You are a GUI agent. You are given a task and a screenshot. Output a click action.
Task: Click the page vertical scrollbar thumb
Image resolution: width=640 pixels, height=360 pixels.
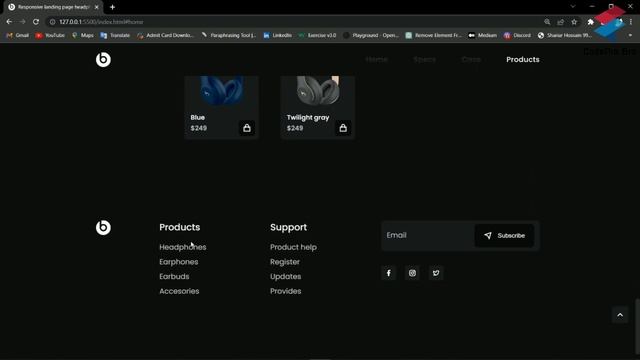637,327
